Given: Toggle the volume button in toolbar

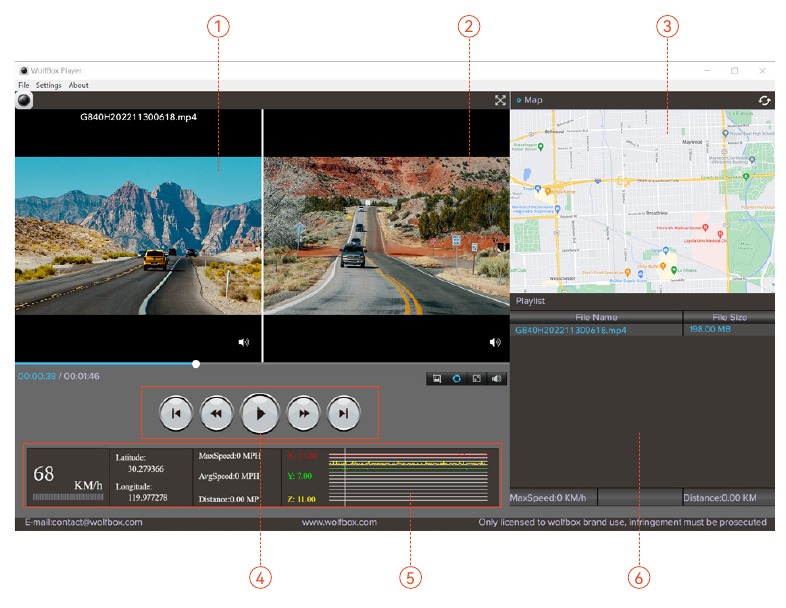Looking at the screenshot, I should point(496,379).
